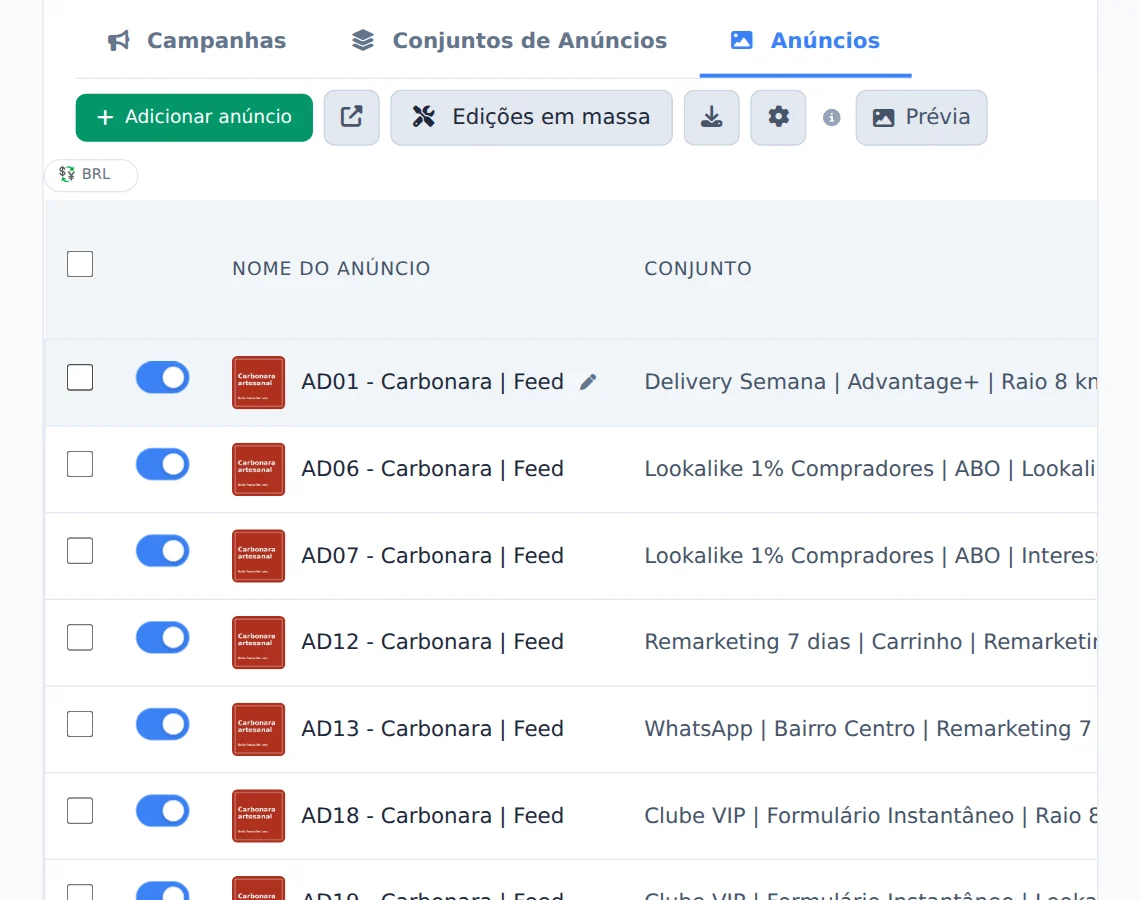The width and height of the screenshot is (1141, 900).
Task: Click the pencil edit icon on AD01
Action: point(588,382)
